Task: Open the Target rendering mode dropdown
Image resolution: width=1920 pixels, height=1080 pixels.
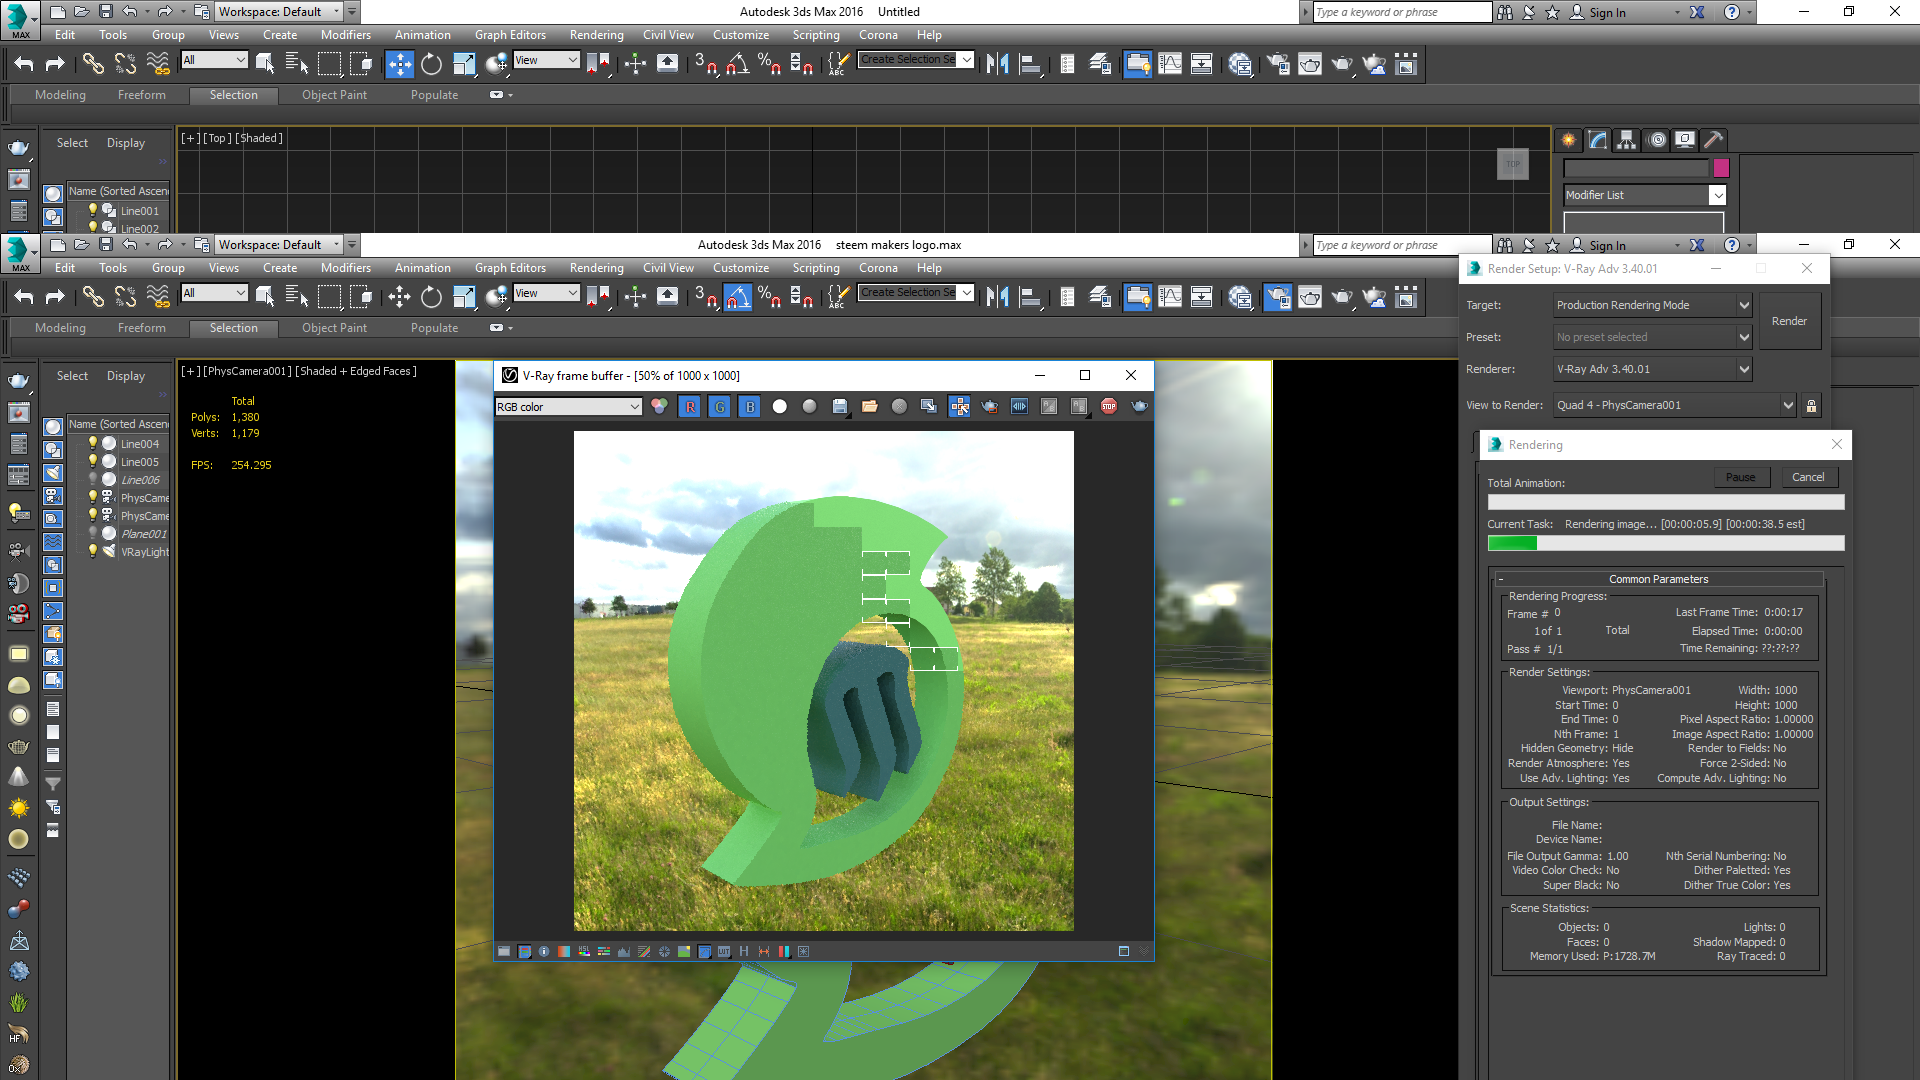Action: click(x=1652, y=305)
